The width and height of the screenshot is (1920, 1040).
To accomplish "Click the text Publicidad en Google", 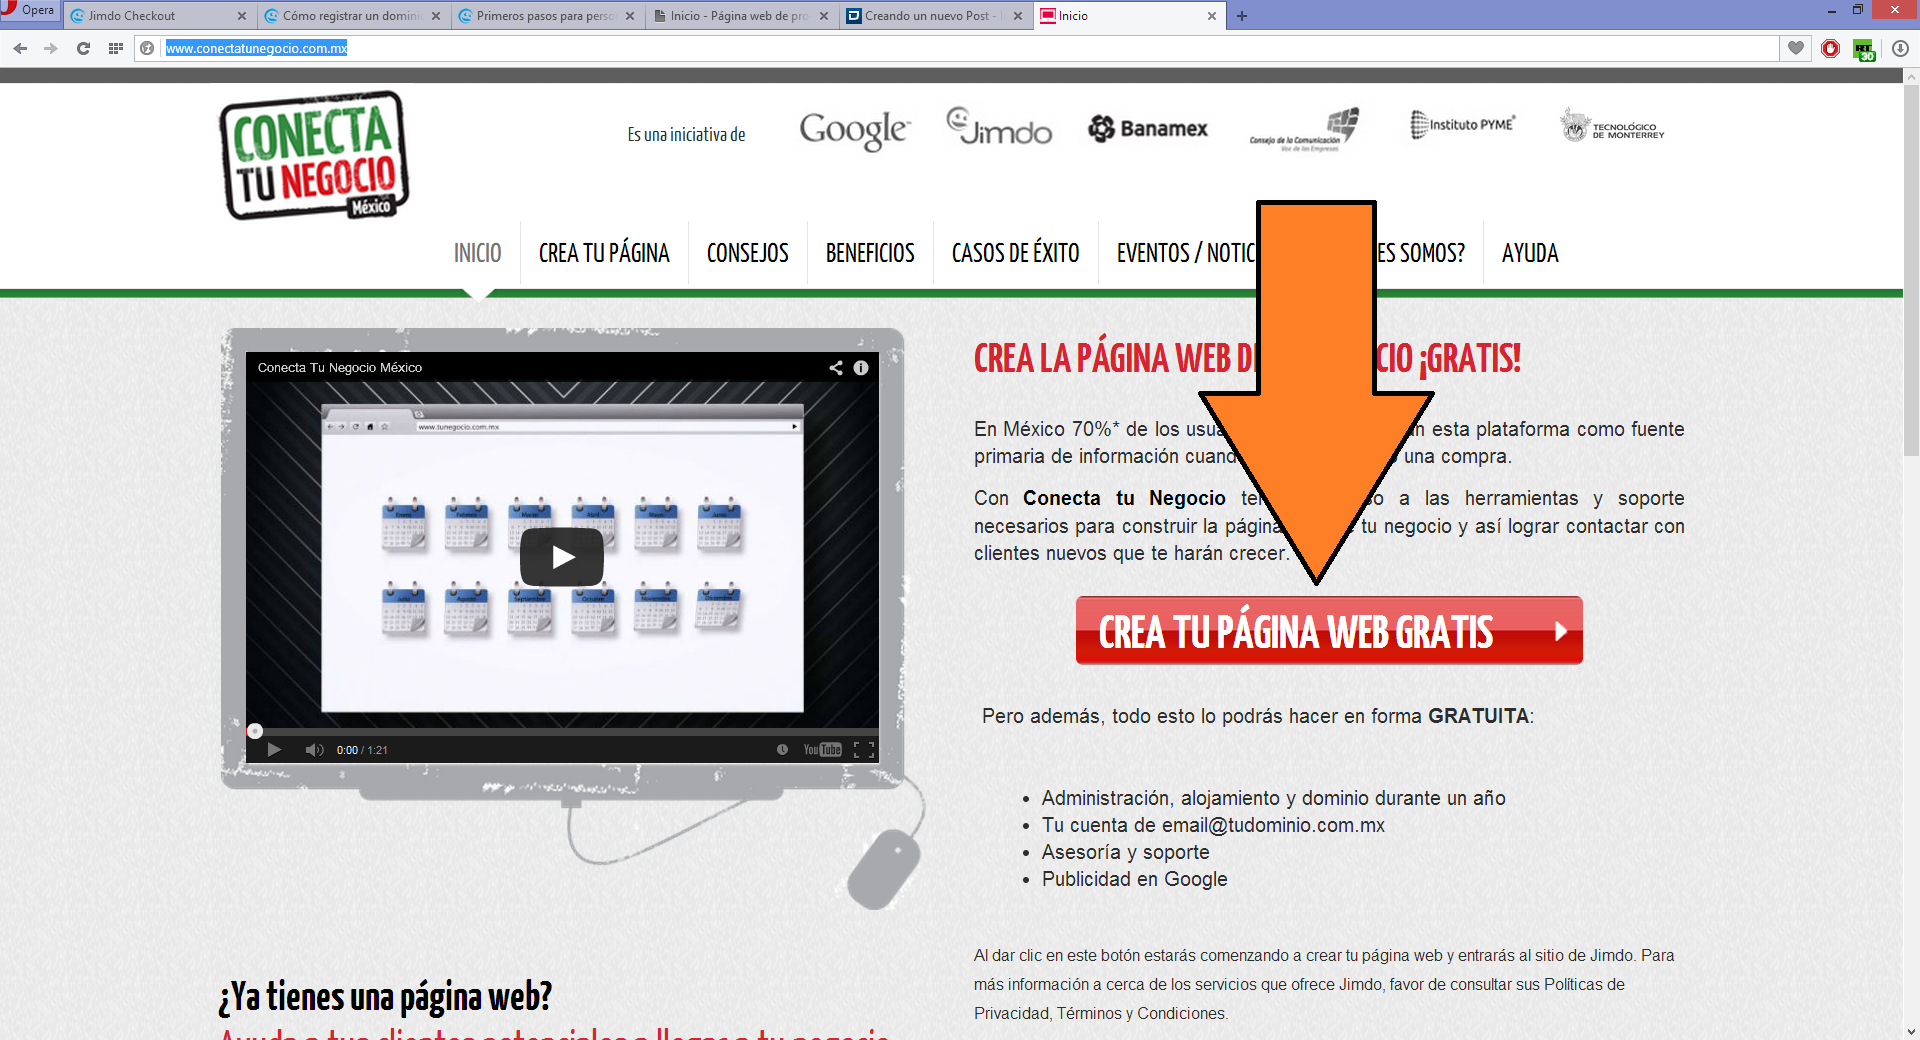I will point(1135,879).
